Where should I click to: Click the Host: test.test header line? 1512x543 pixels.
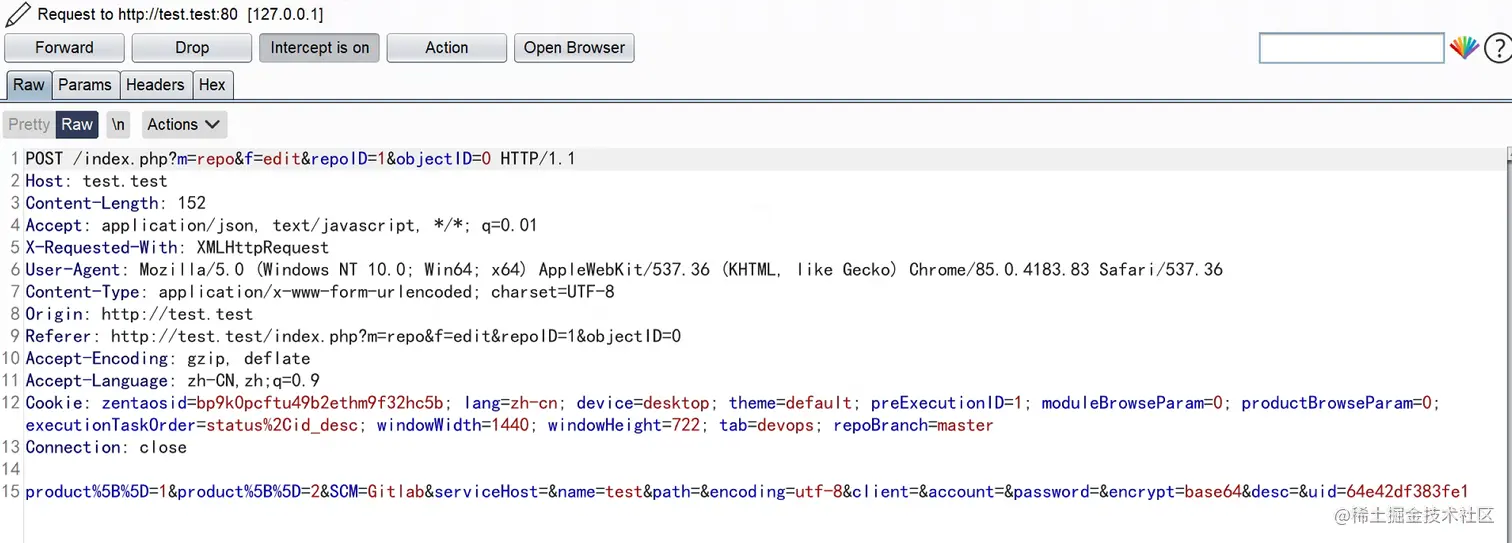tap(96, 181)
